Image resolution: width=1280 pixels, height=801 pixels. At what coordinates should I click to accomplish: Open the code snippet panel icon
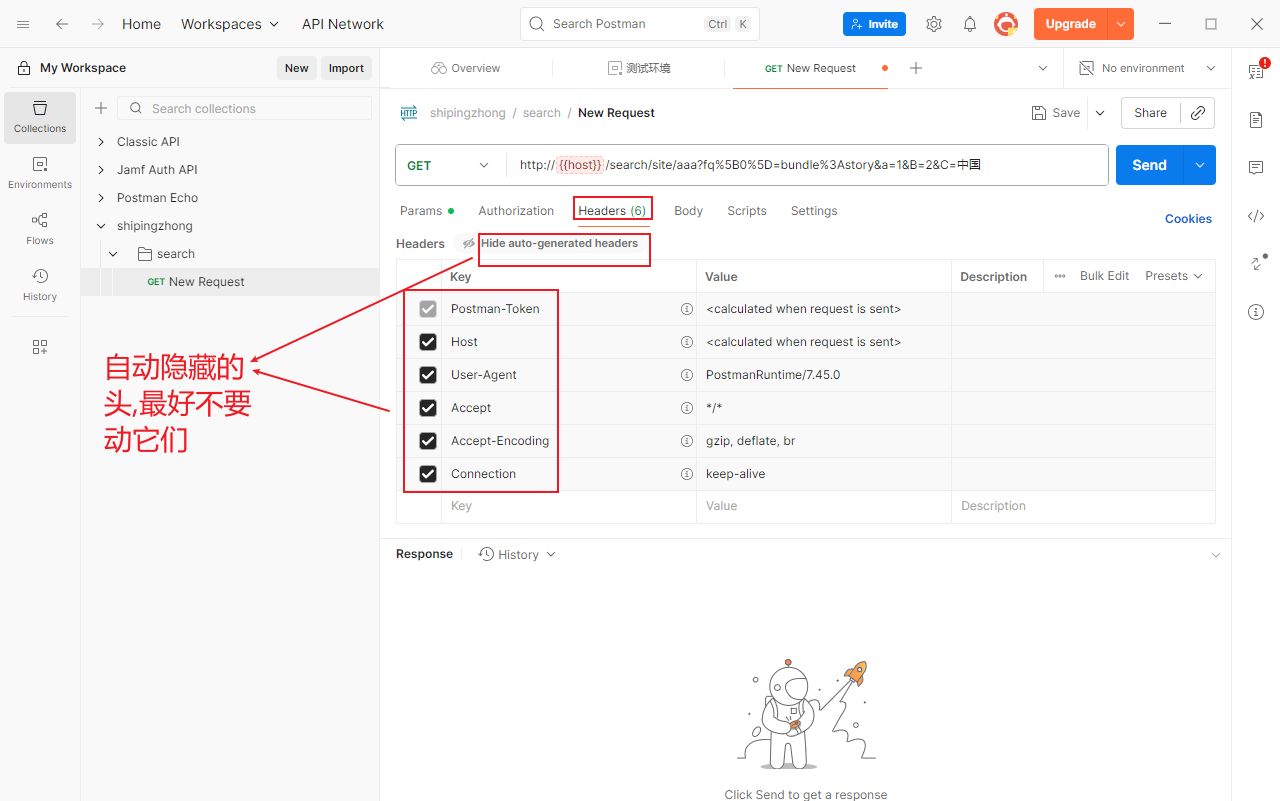[1256, 216]
